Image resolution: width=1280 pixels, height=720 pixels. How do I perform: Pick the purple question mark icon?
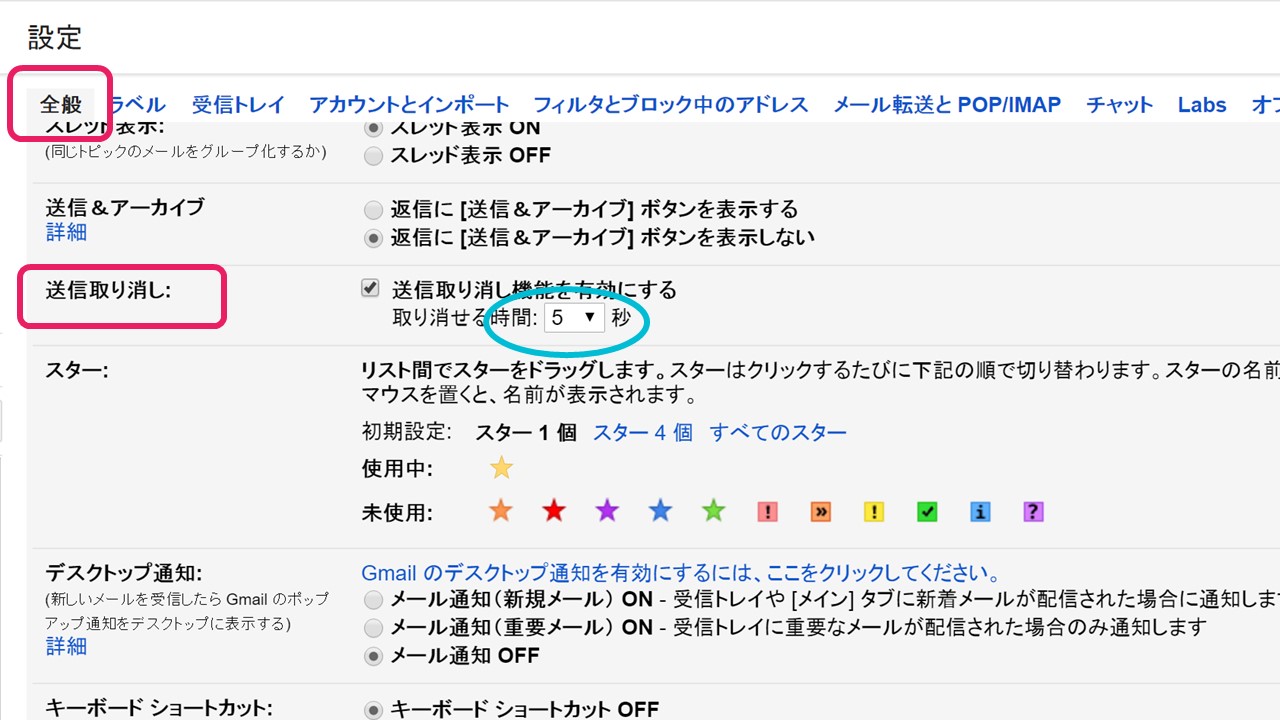click(1033, 512)
